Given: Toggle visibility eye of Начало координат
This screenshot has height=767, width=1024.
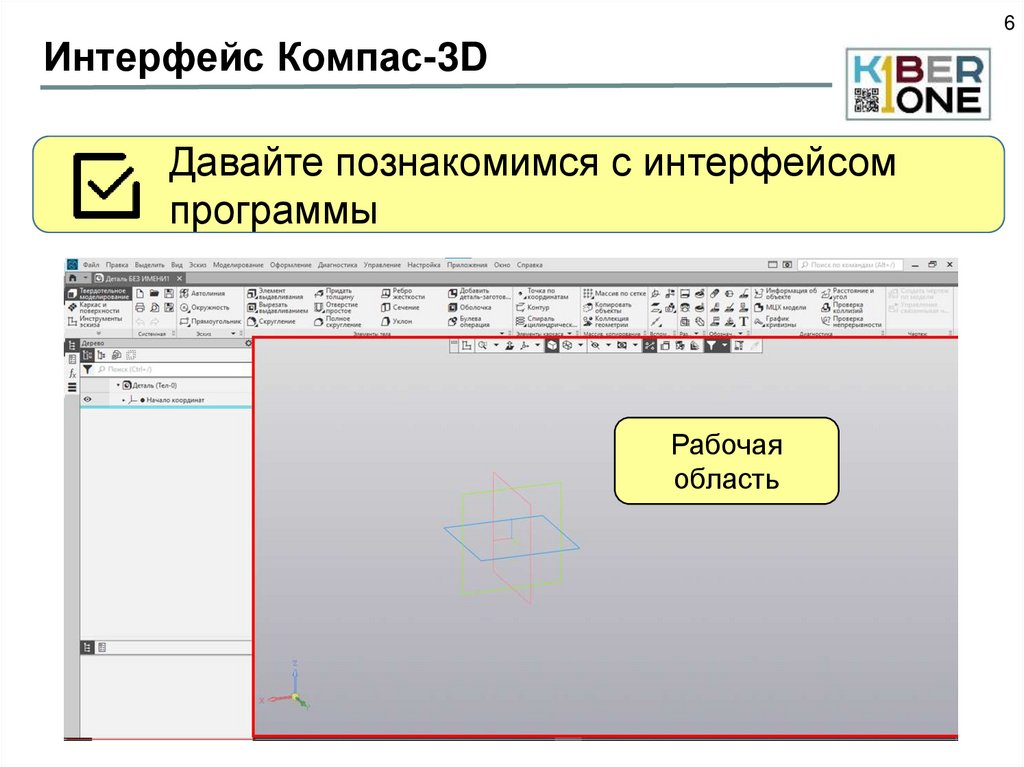Looking at the screenshot, I should pos(88,400).
